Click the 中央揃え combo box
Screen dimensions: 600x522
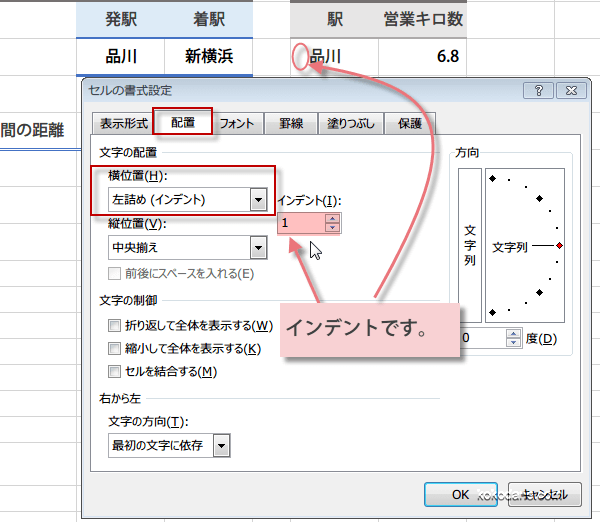pos(188,248)
